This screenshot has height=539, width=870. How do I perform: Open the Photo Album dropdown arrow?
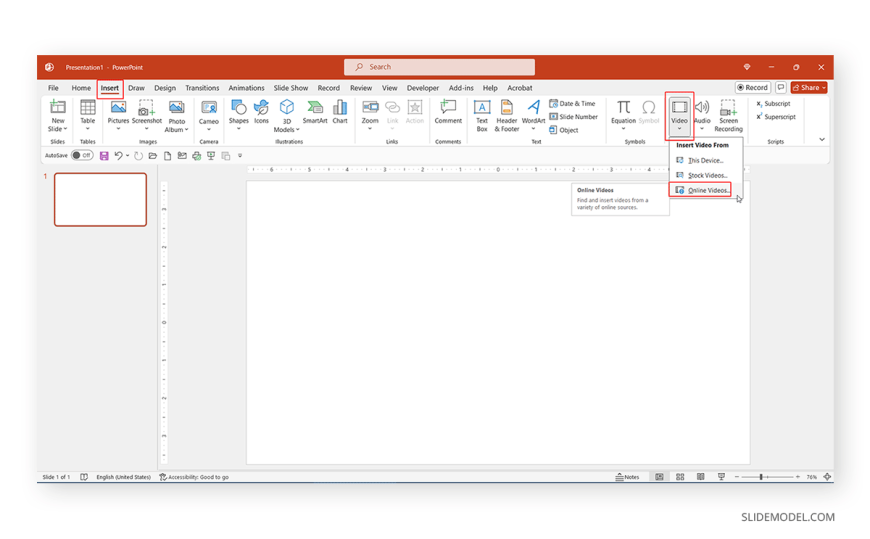pyautogui.click(x=186, y=130)
